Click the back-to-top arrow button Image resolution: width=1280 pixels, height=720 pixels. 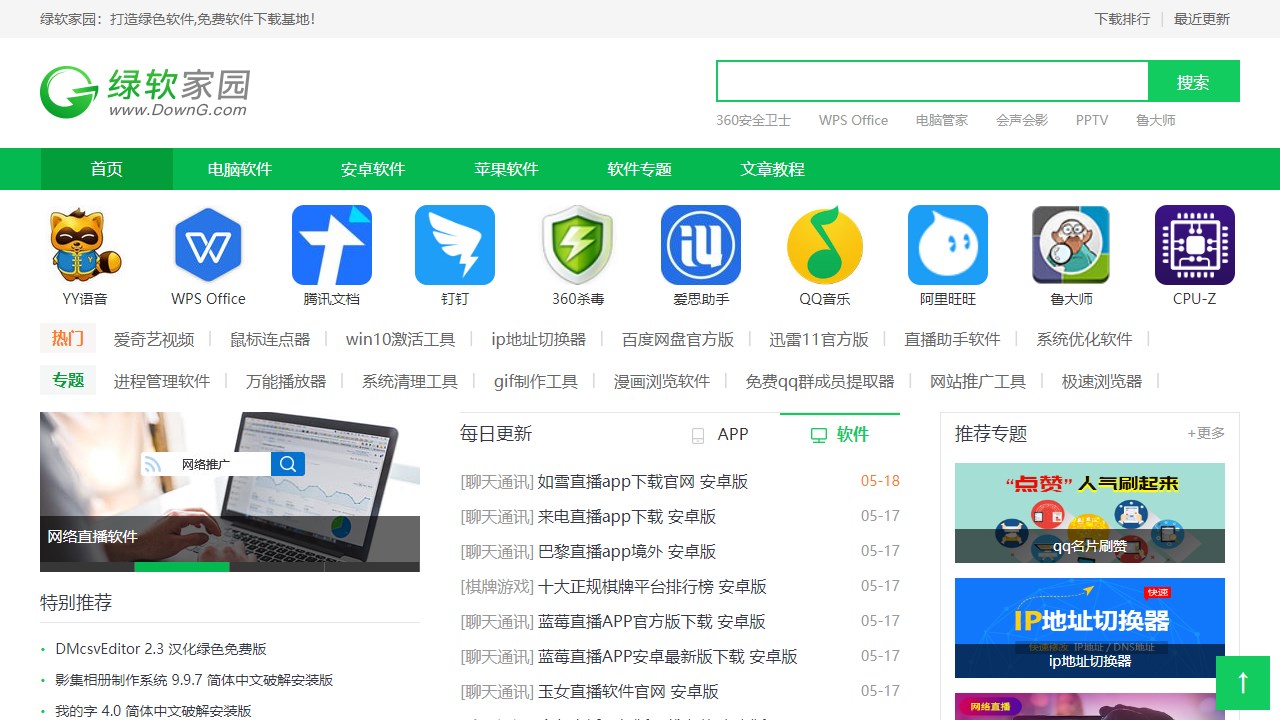1243,683
